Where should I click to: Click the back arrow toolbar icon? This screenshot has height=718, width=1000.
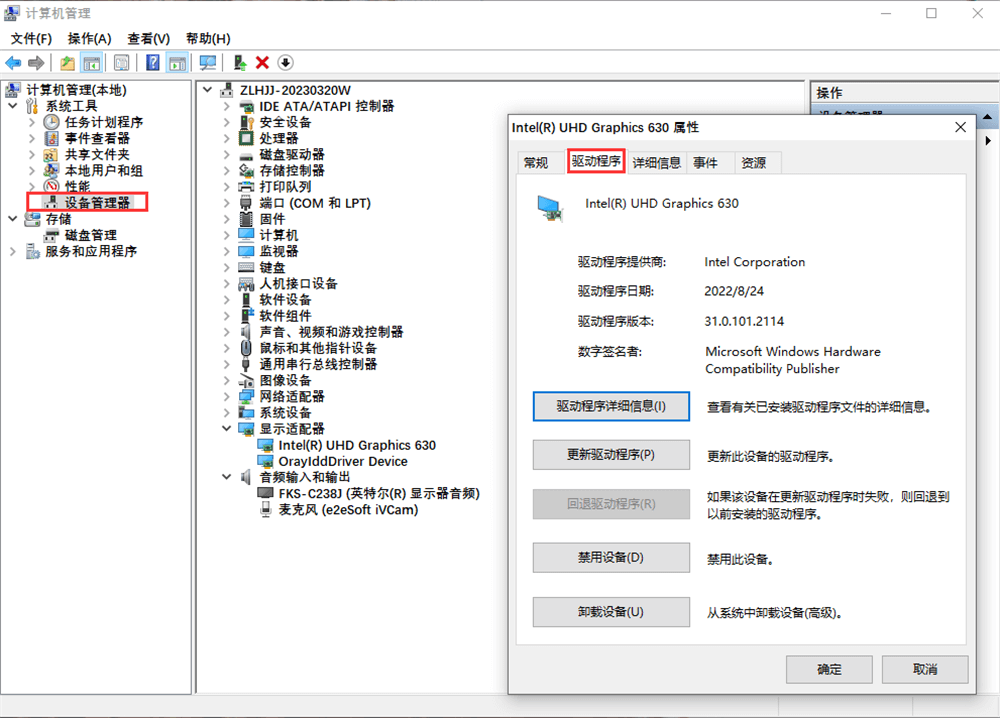point(13,63)
